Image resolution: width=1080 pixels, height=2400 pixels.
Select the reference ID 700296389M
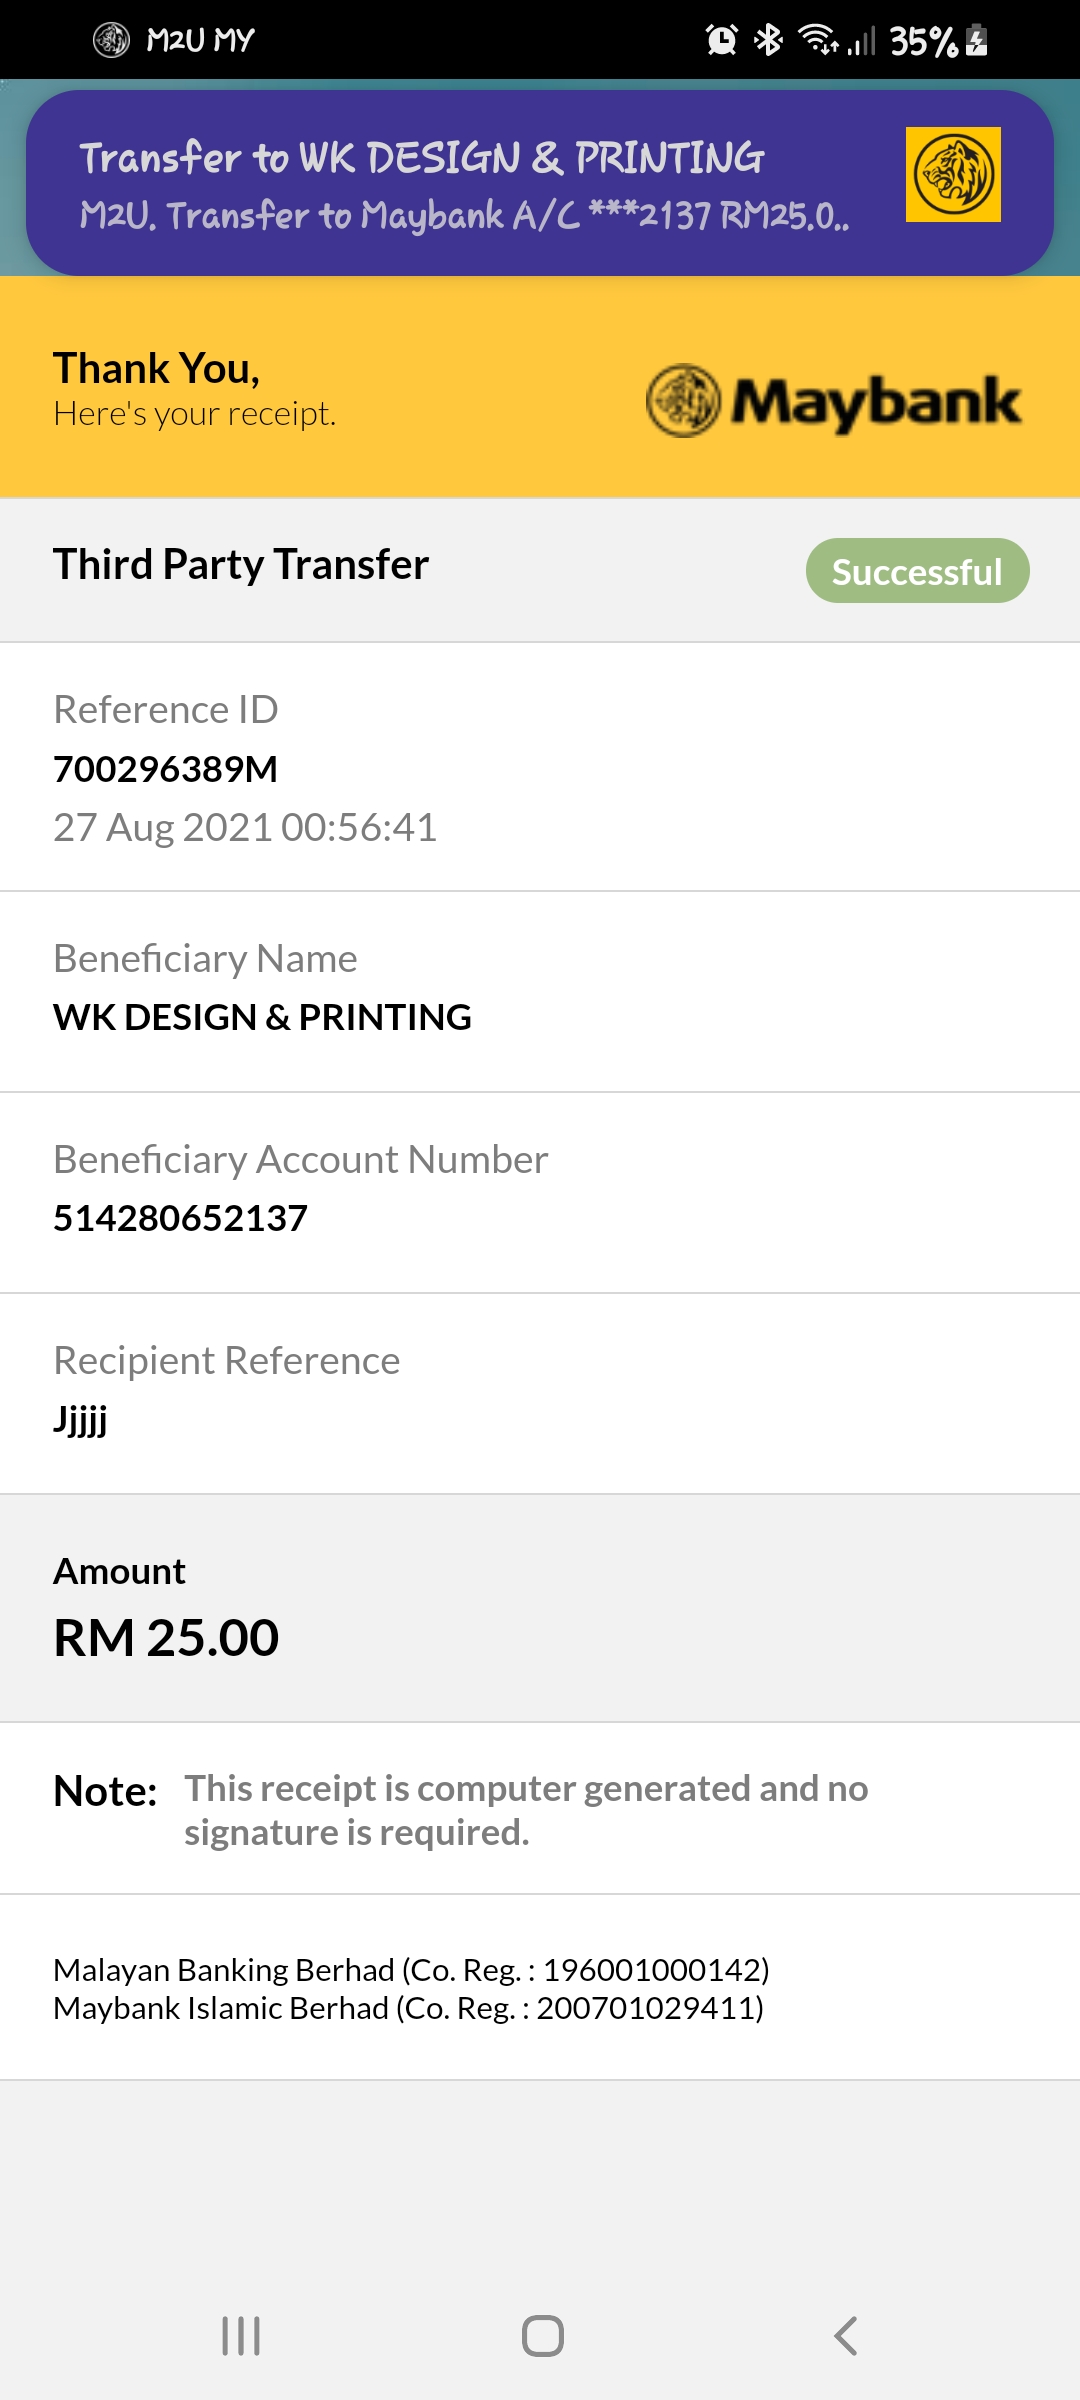tap(166, 769)
